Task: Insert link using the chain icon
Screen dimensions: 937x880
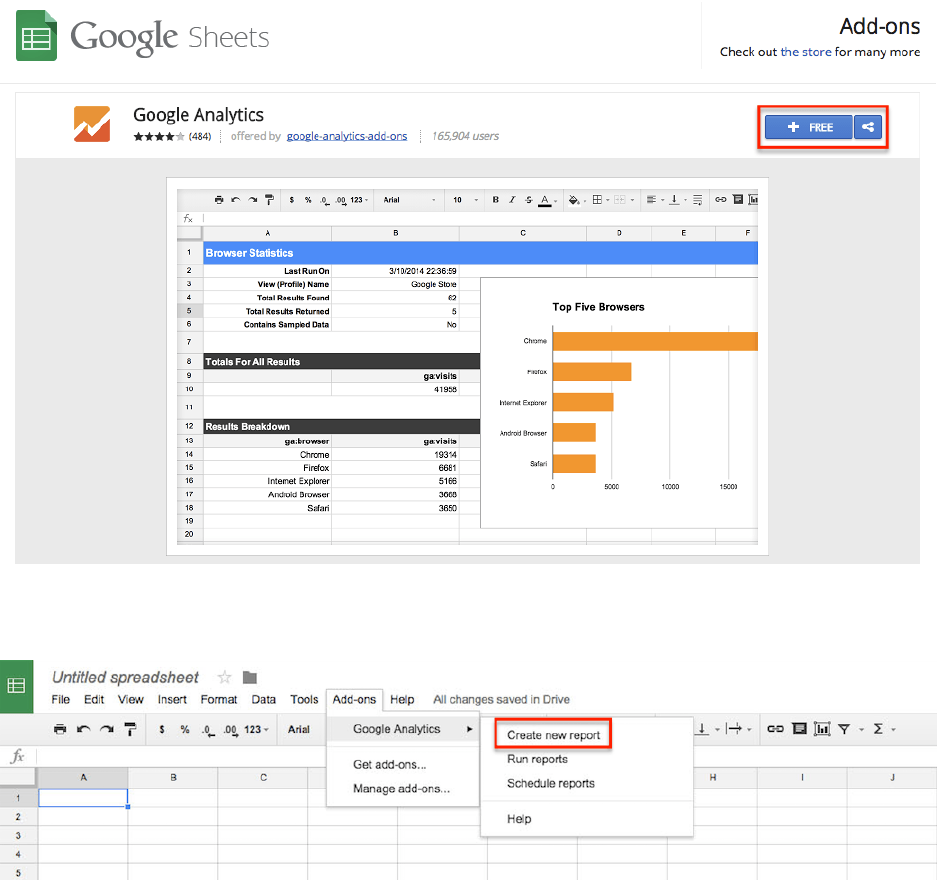Action: (775, 729)
